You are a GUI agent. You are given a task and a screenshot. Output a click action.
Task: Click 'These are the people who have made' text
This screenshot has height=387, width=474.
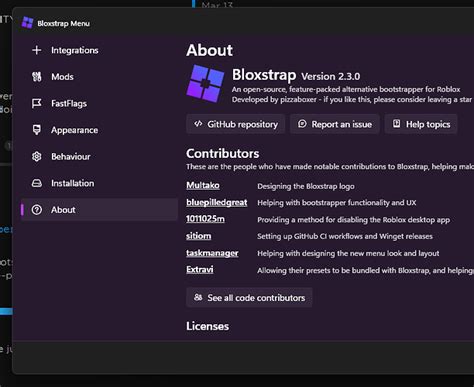click(330, 167)
